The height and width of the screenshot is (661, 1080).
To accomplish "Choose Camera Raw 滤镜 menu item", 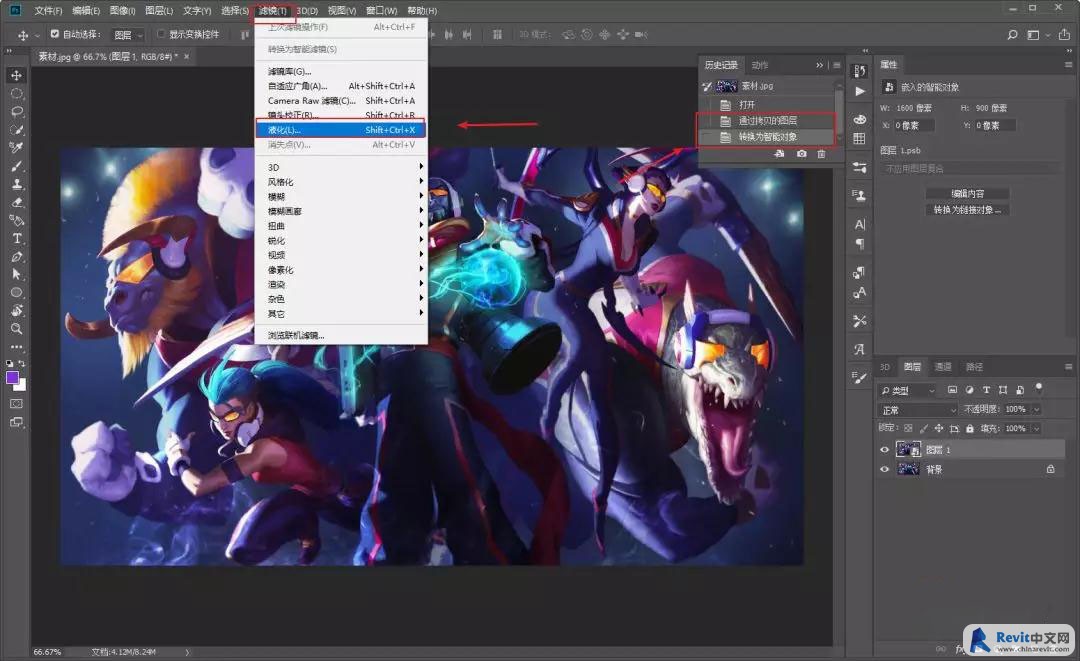I will (x=341, y=101).
